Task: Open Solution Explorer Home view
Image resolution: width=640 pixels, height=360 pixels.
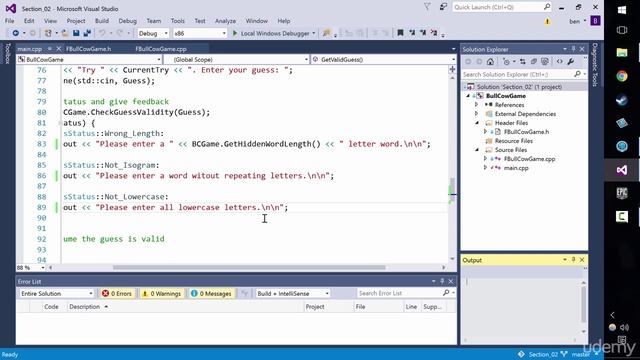Action: 490,62
